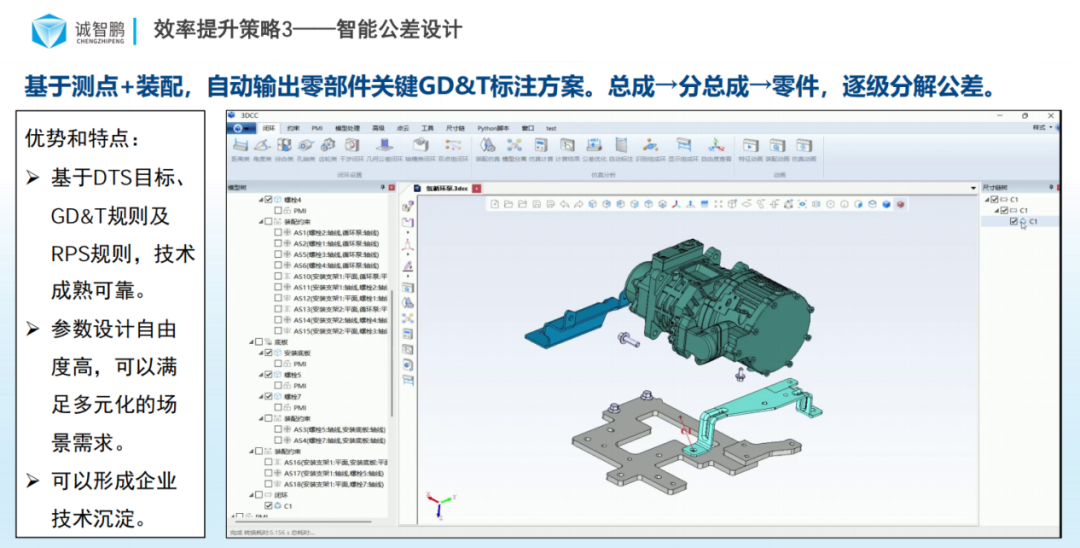Switch to the 模型处理 ribbon tab
Image resolution: width=1080 pixels, height=548 pixels.
click(347, 128)
